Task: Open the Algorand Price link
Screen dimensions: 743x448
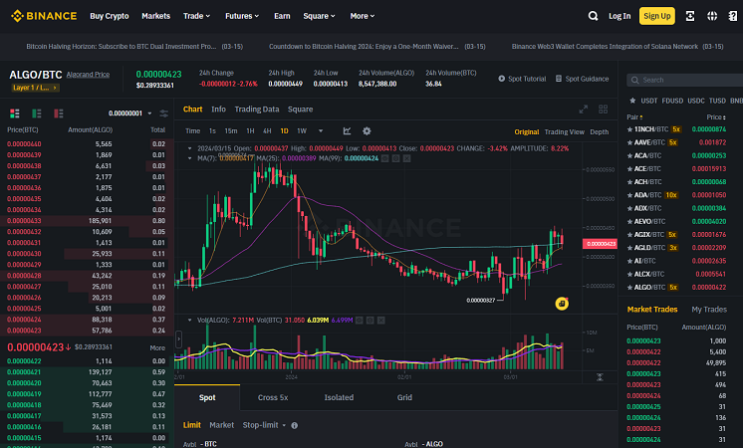Action: [88, 74]
